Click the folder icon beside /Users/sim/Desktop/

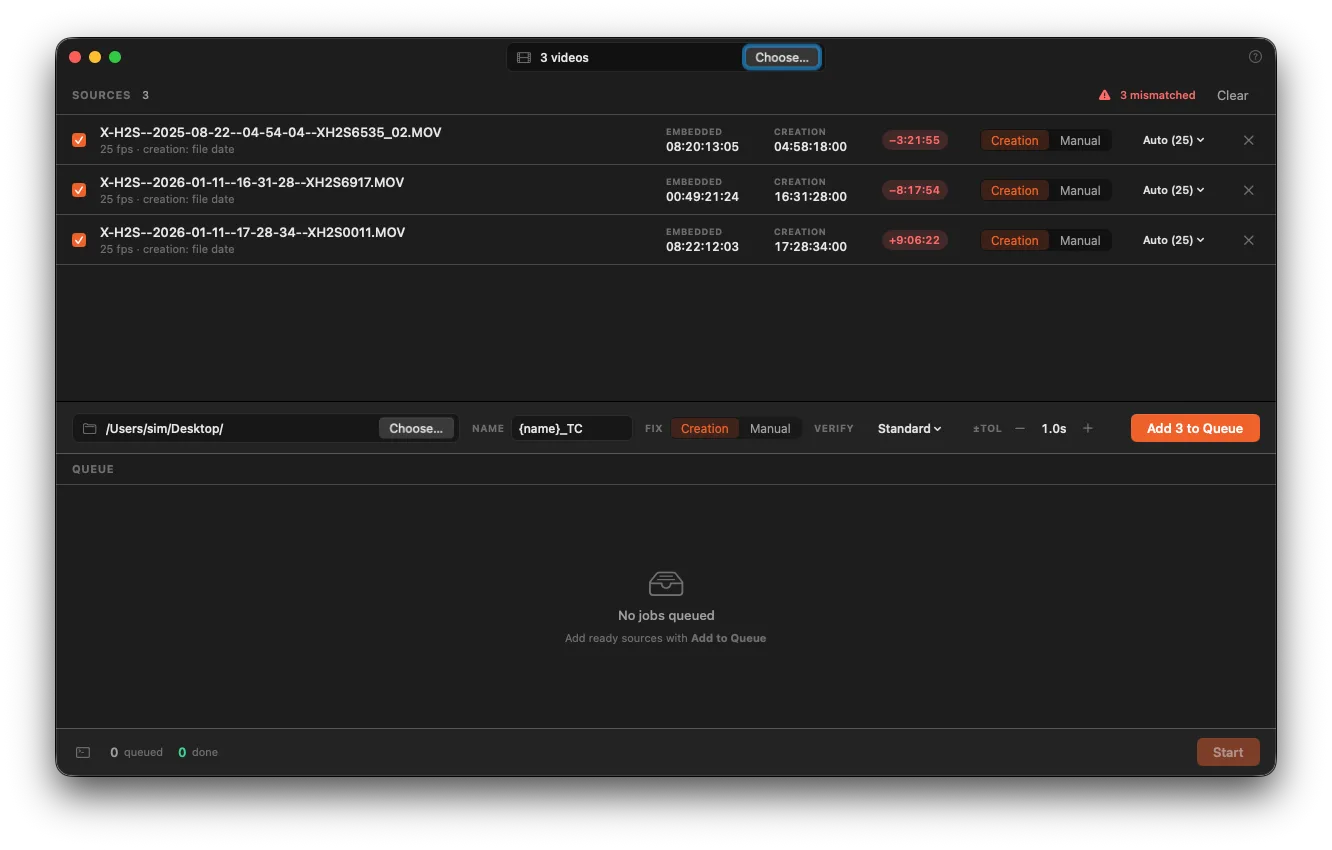89,428
